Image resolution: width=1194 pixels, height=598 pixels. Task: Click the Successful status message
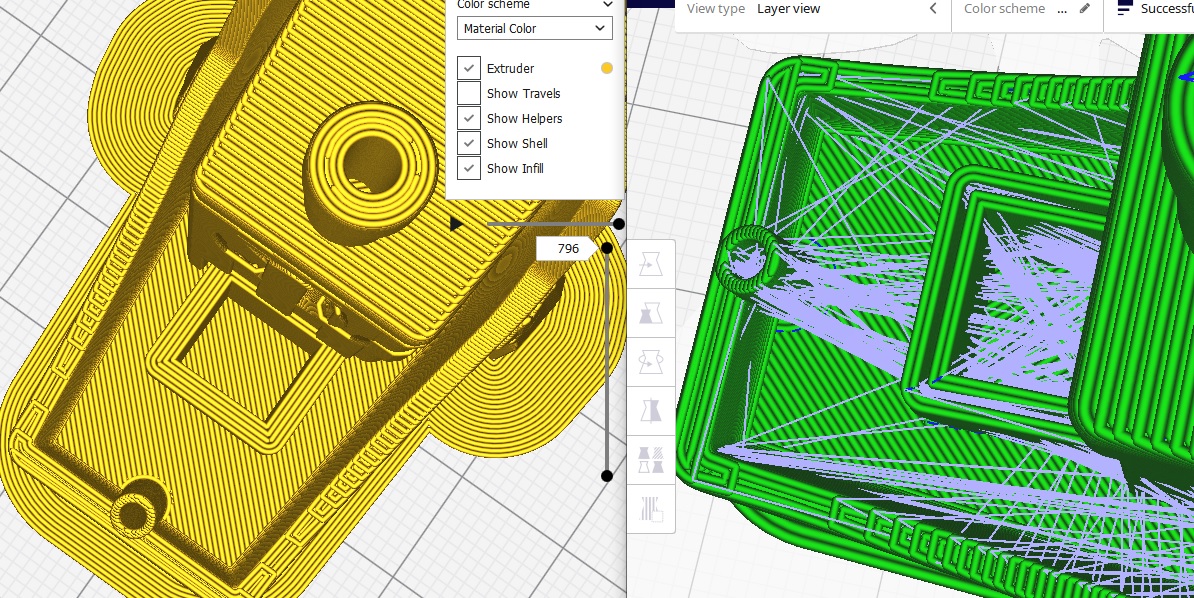1168,8
